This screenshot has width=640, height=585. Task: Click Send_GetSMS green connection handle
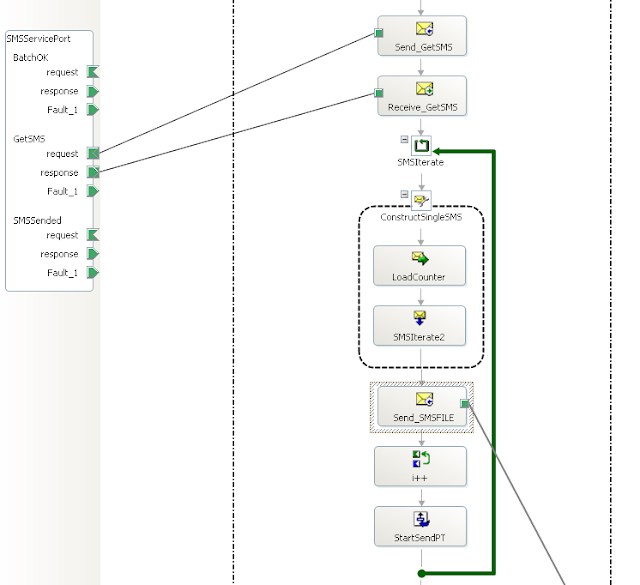379,33
